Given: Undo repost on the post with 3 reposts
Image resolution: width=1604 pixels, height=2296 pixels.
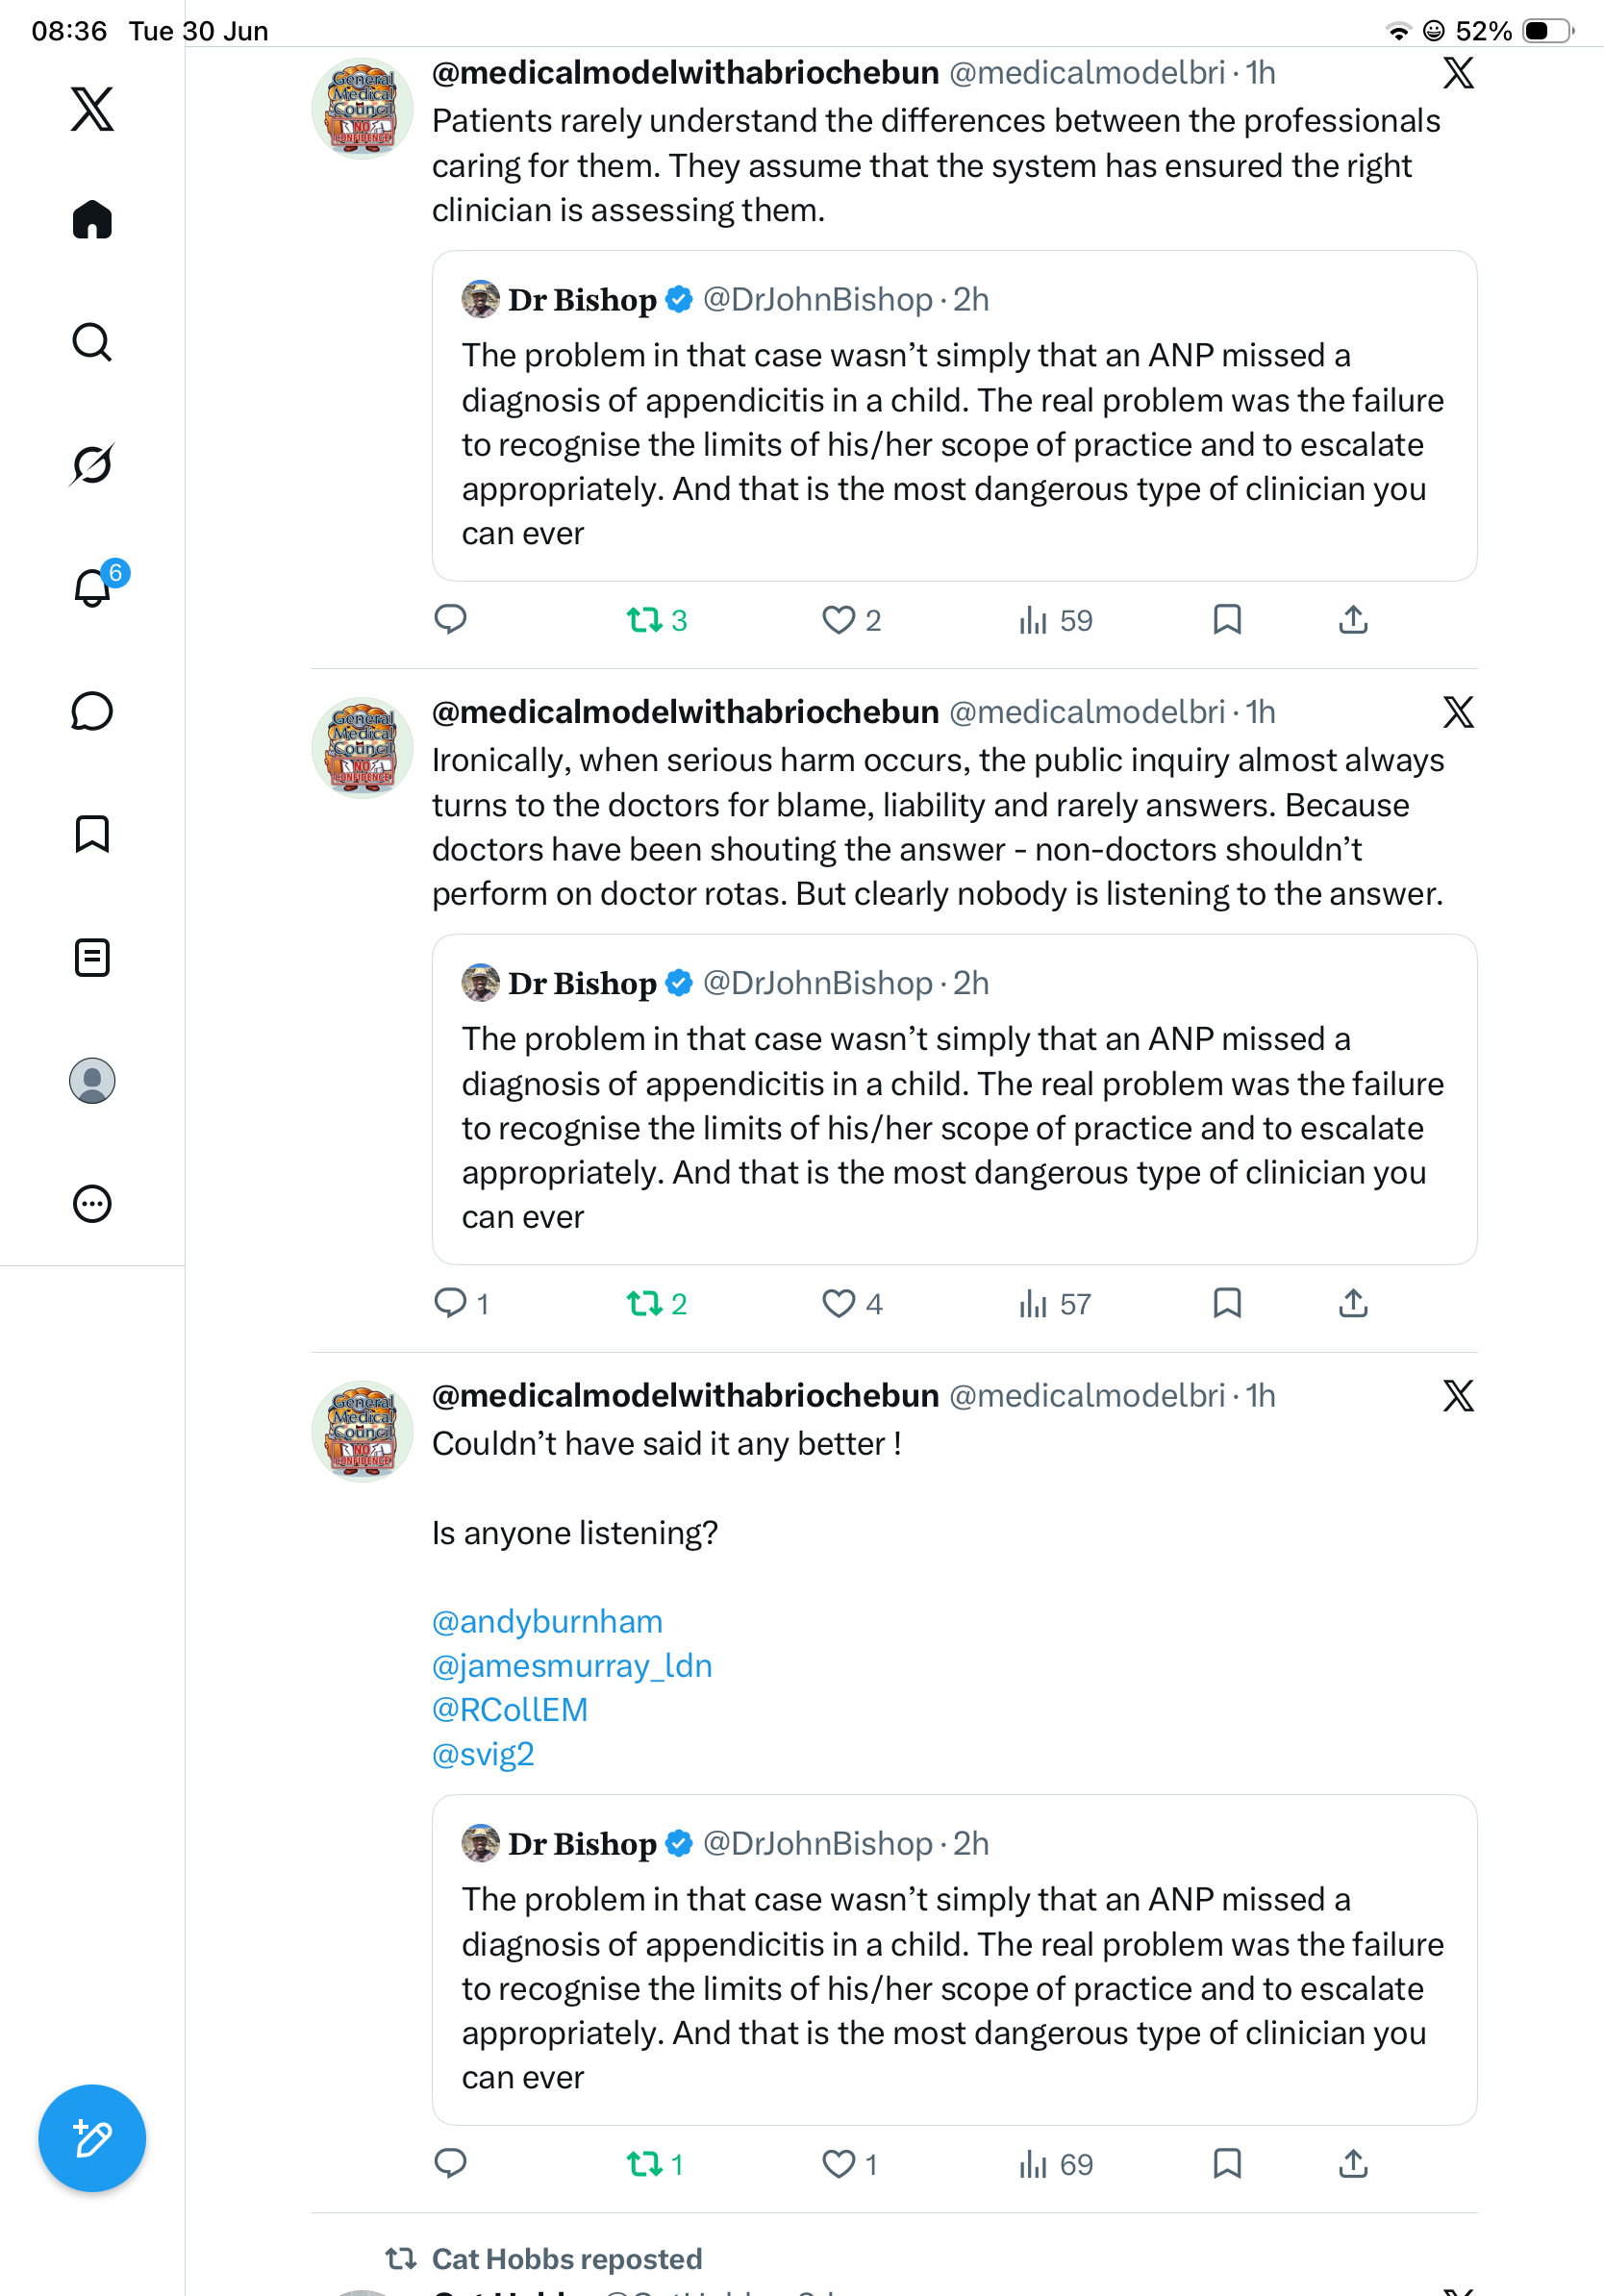Looking at the screenshot, I should coord(656,620).
